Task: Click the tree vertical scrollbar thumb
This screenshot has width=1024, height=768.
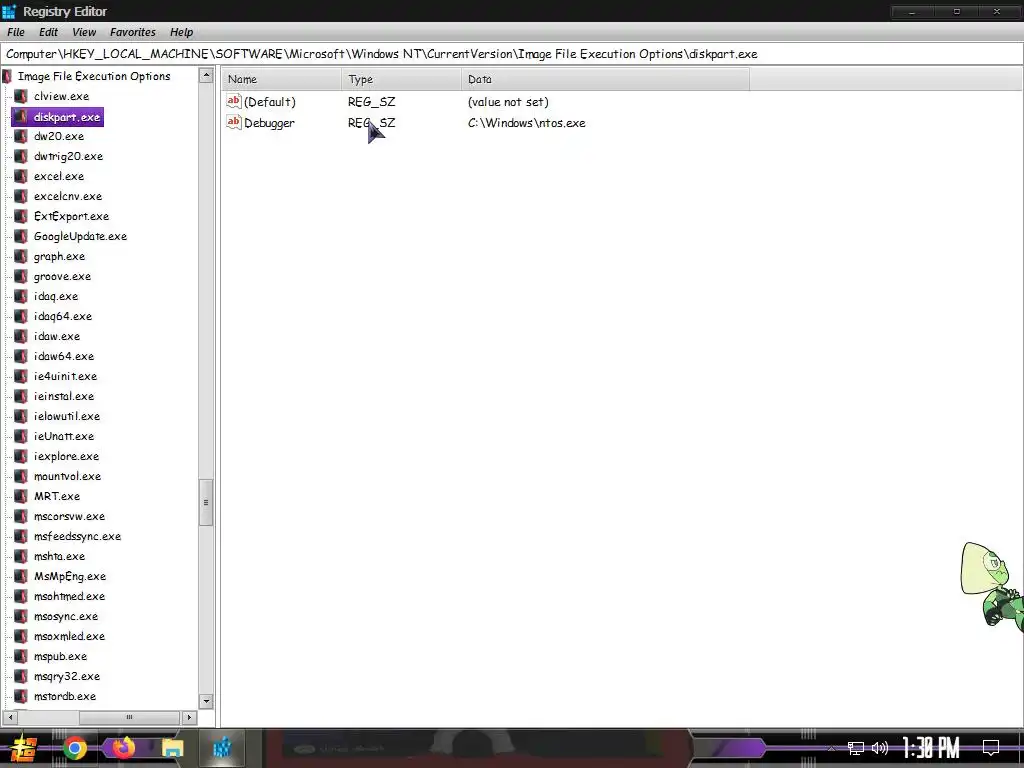Action: (206, 502)
